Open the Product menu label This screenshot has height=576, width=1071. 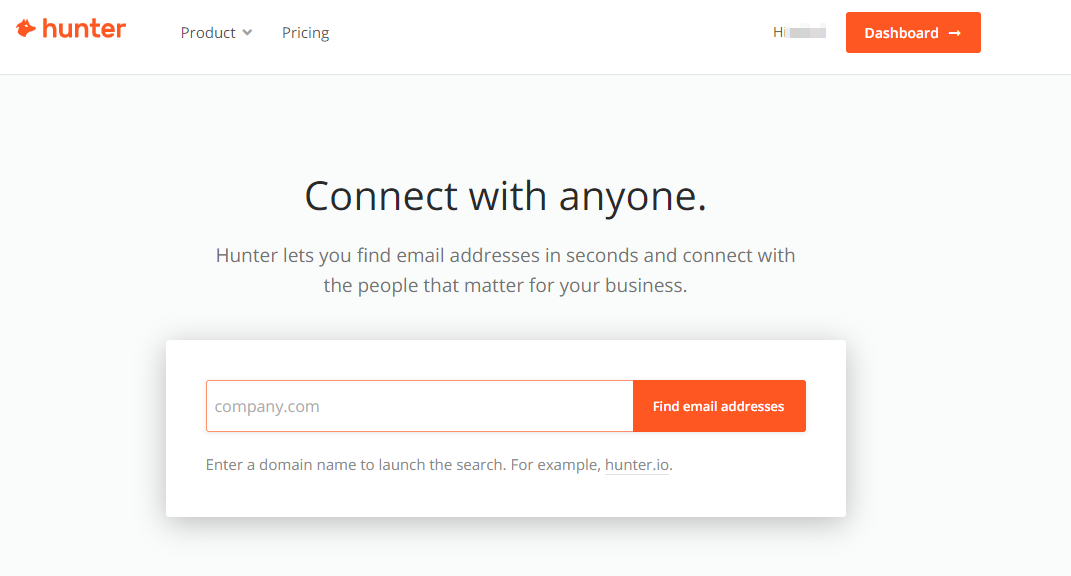pyautogui.click(x=208, y=33)
